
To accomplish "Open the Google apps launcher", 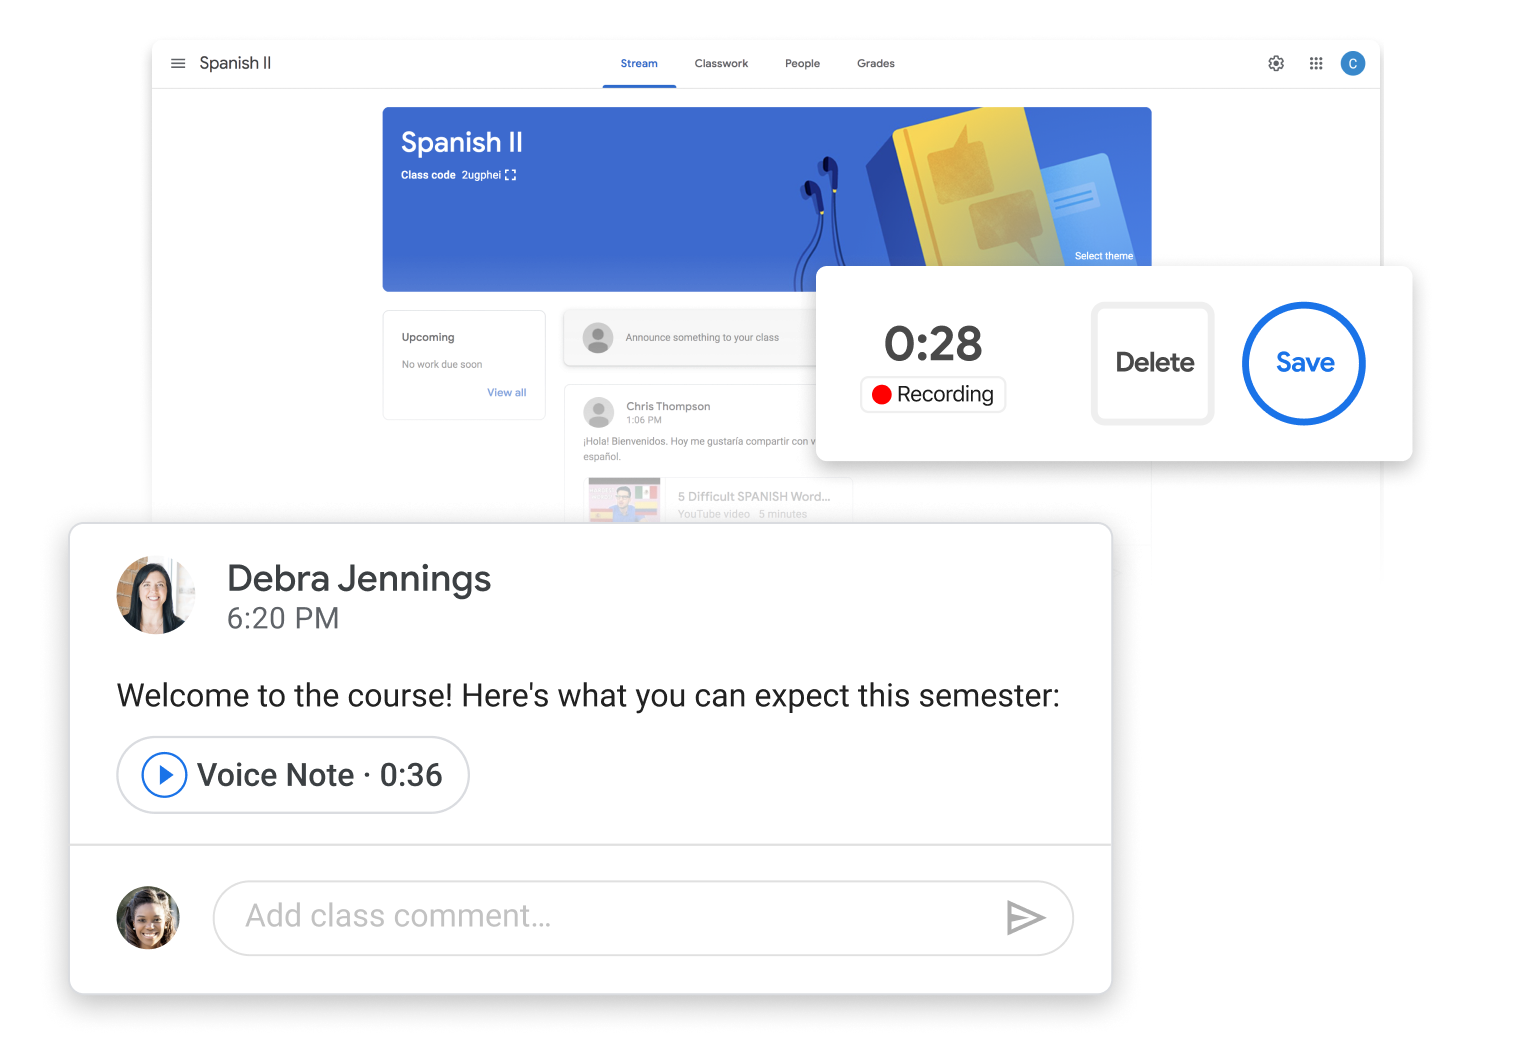I will point(1316,63).
